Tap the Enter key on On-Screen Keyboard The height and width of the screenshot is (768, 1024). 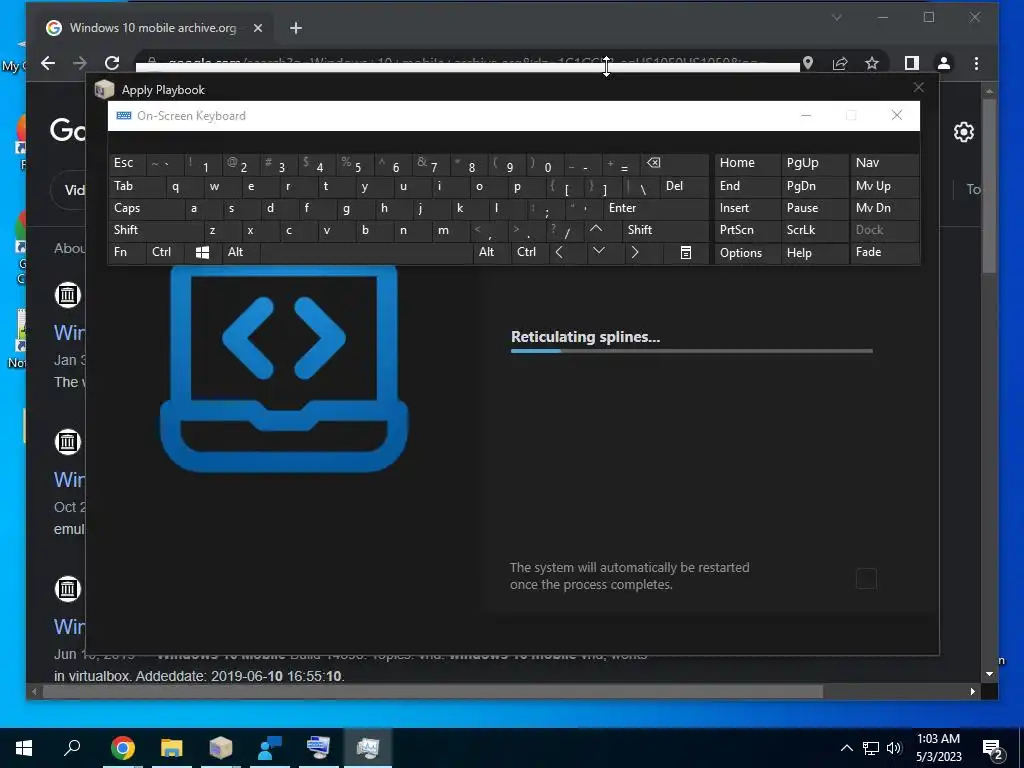tap(656, 208)
